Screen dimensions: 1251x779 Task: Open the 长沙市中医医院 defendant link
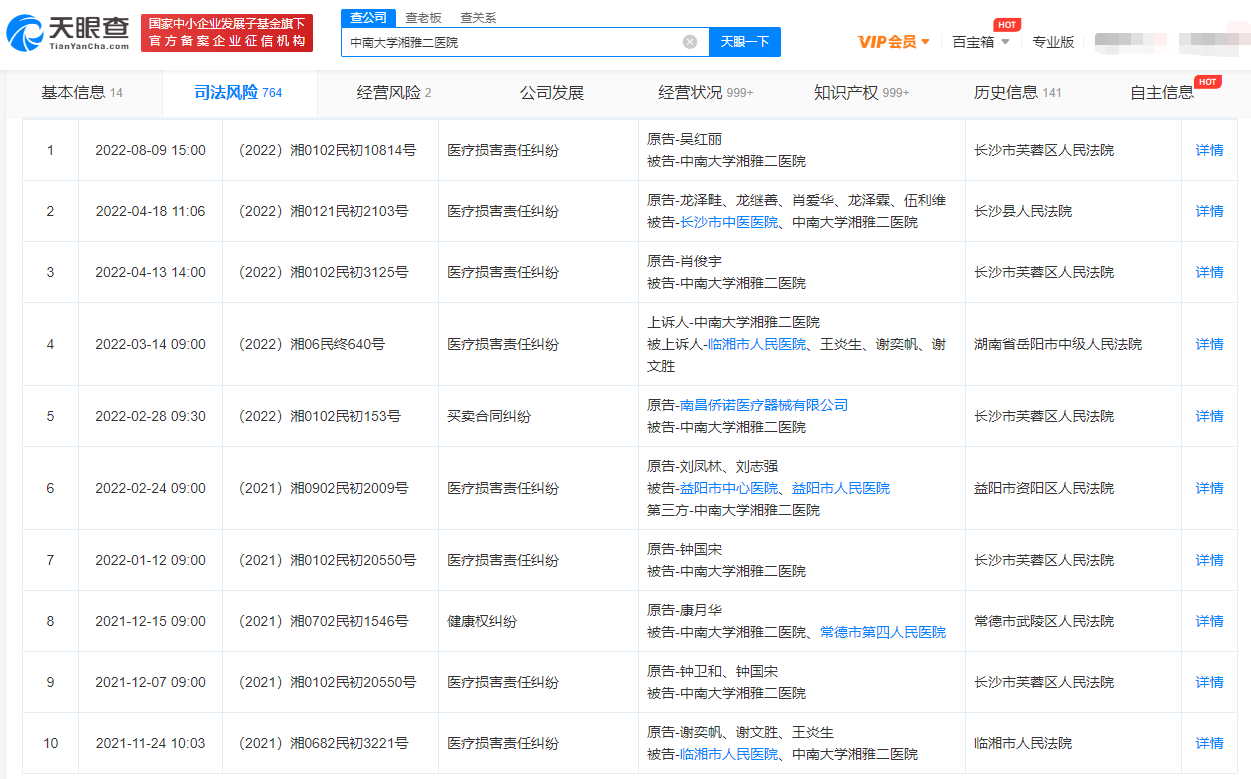click(x=728, y=222)
